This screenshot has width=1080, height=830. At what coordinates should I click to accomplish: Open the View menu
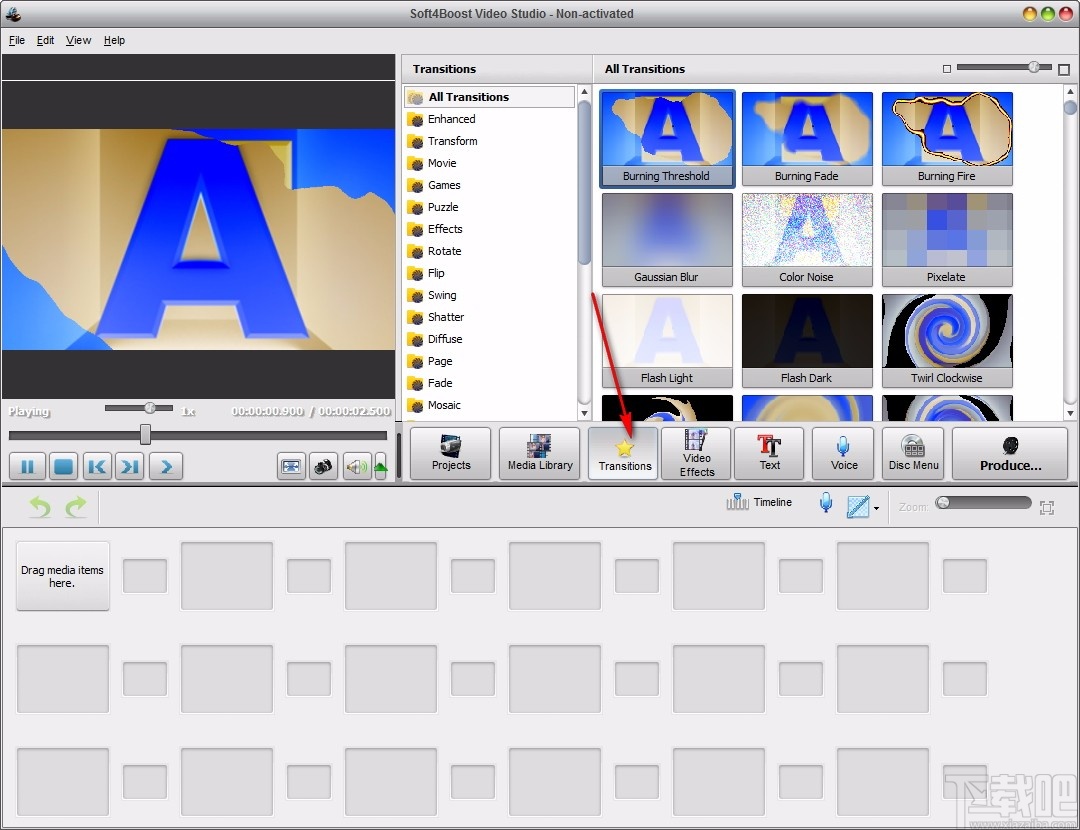point(78,40)
